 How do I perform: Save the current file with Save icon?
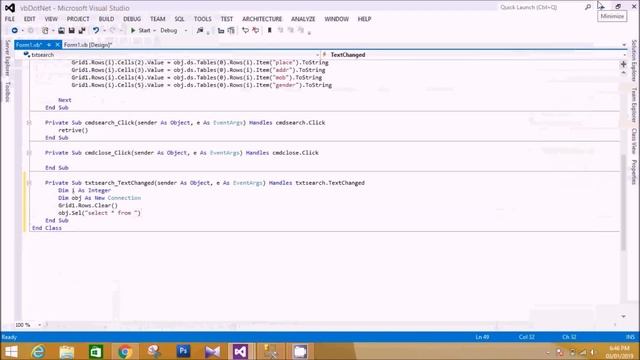pyautogui.click(x=71, y=31)
